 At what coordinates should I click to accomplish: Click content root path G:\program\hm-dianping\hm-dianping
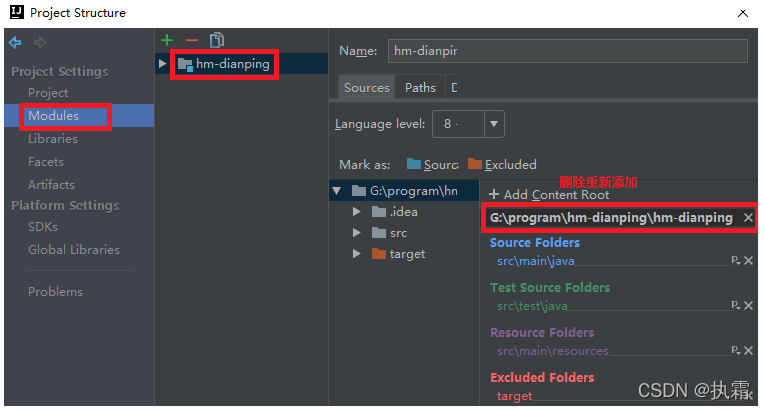click(x=611, y=218)
